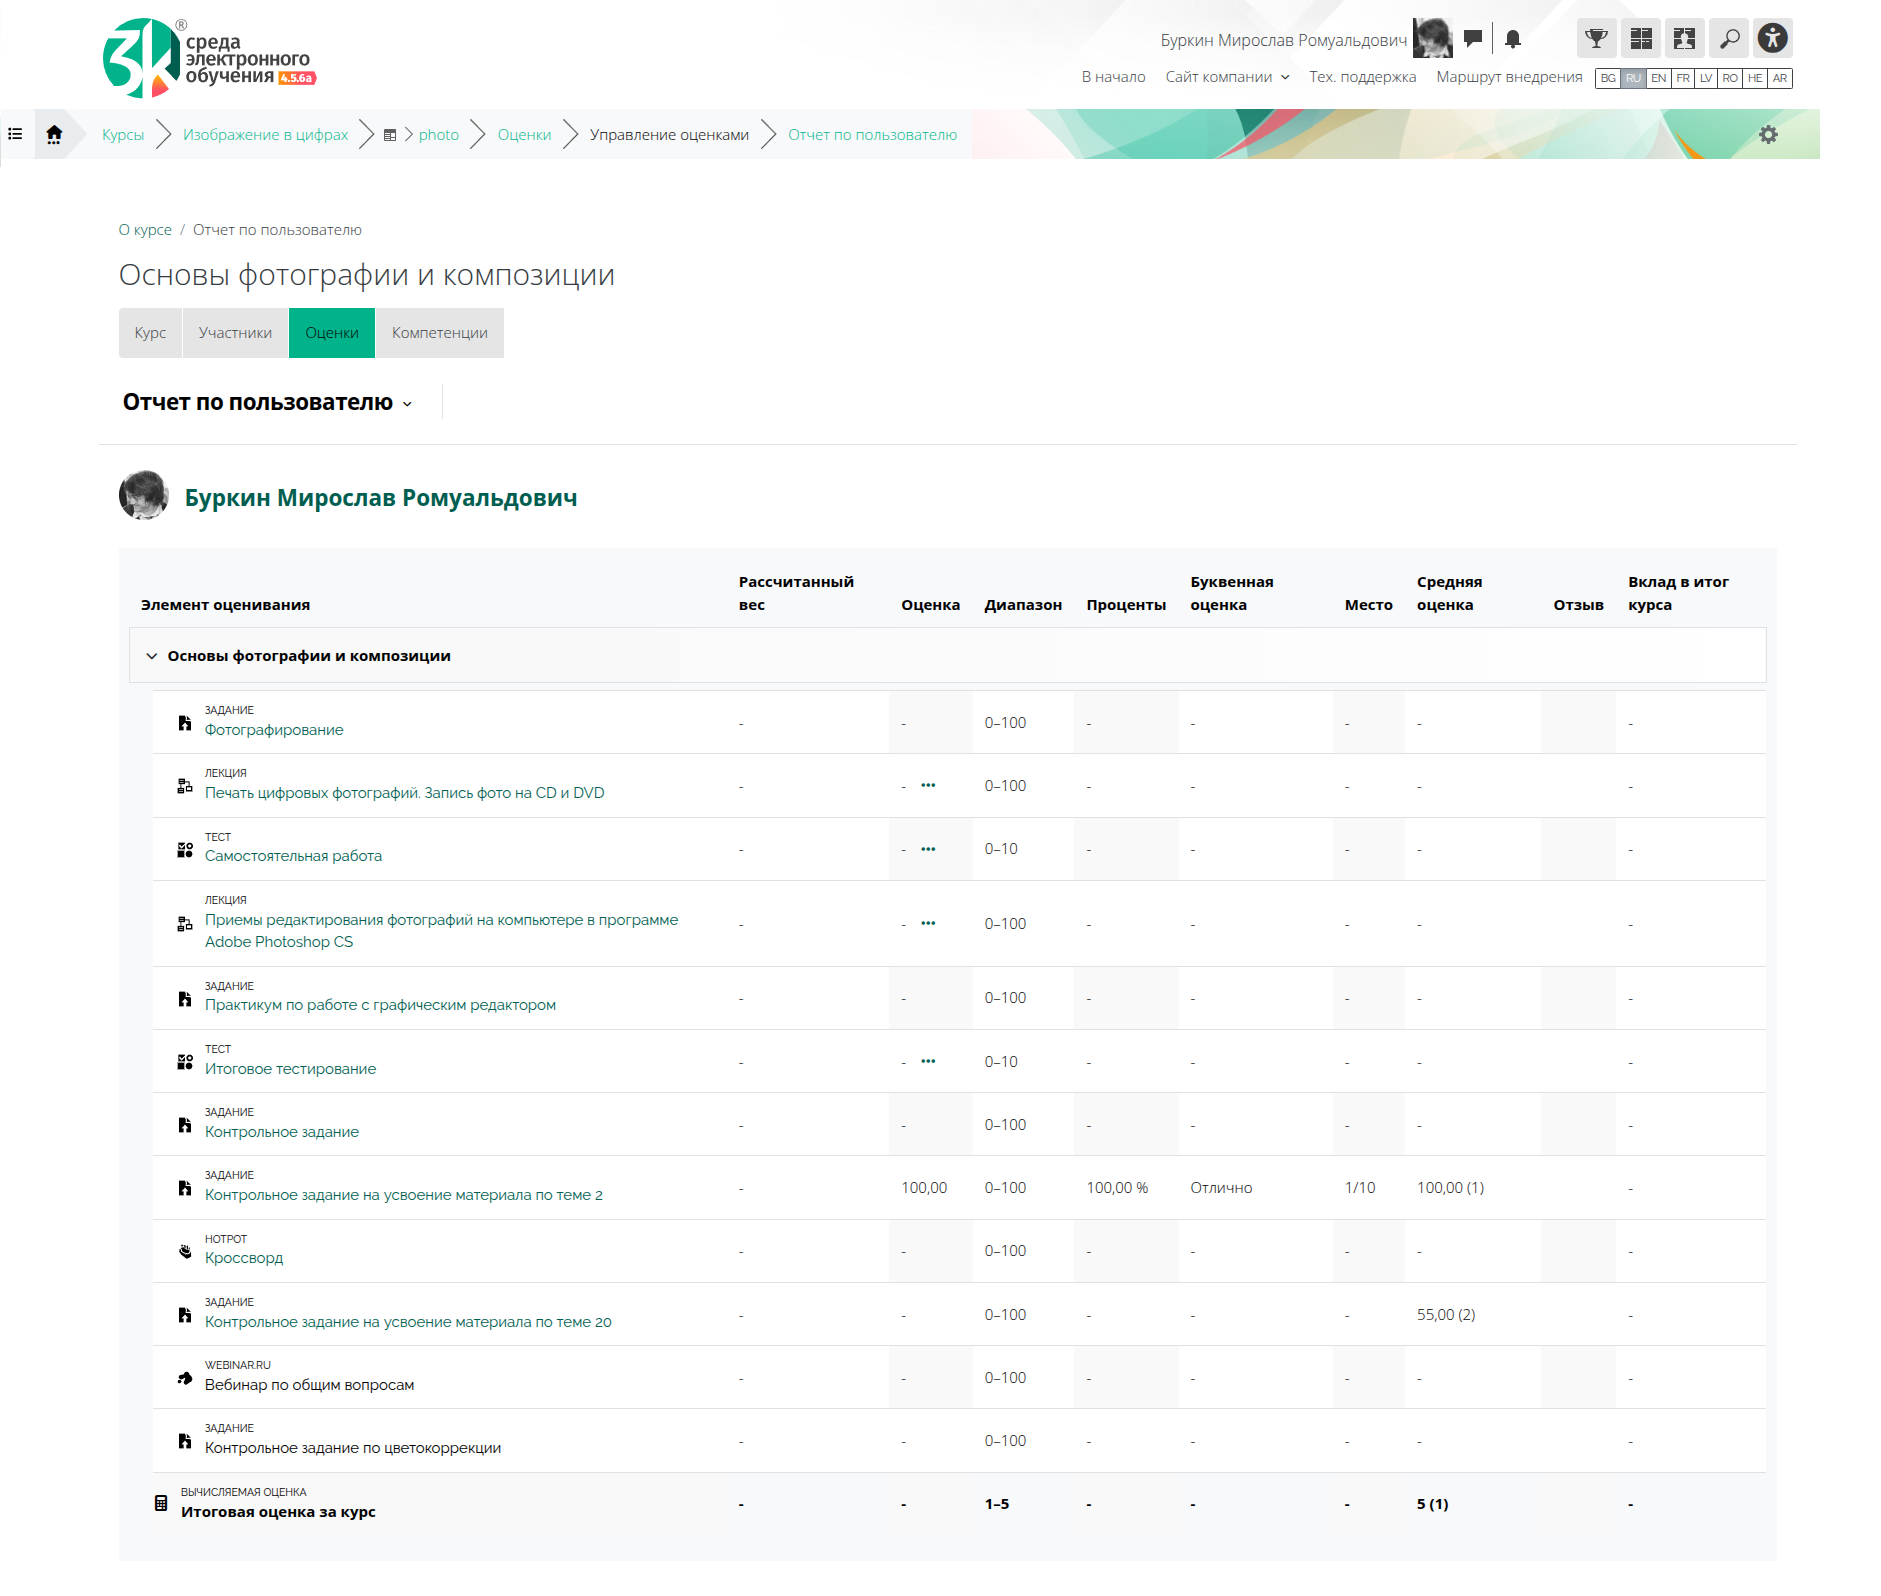Click the home icon in breadcrumb bar
This screenshot has height=1596, width=1881.
coord(54,134)
